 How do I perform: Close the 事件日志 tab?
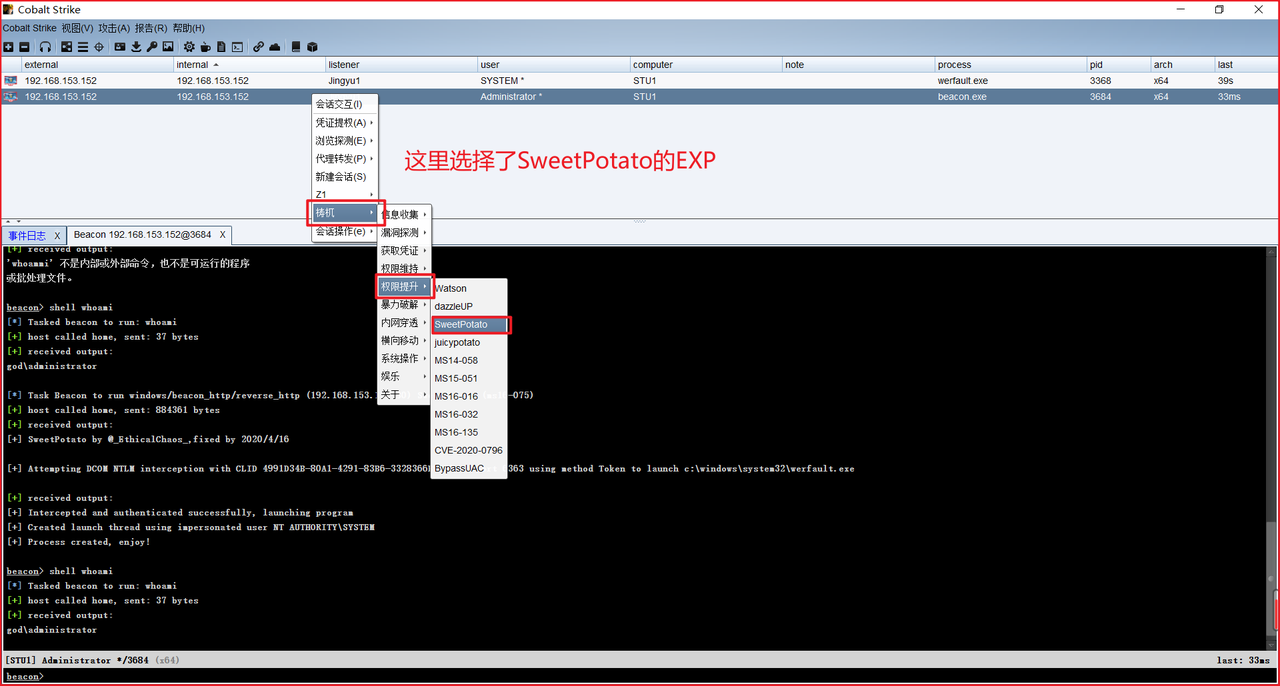click(x=58, y=235)
